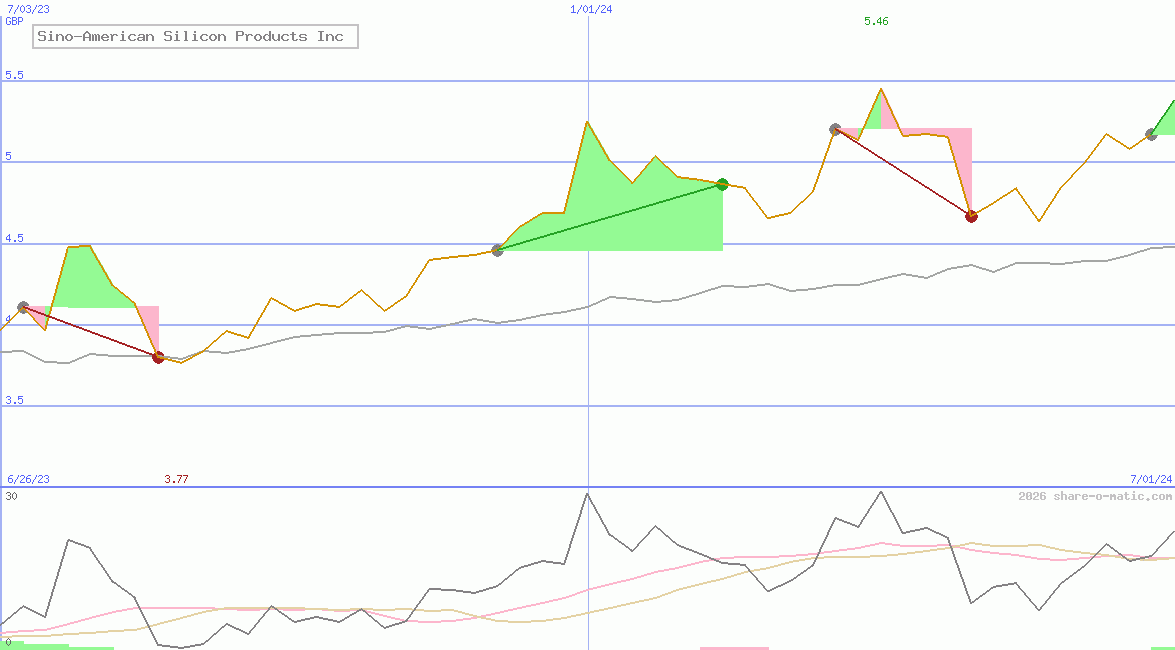Click the indicator peak on the 1/01/24 line

coord(588,493)
